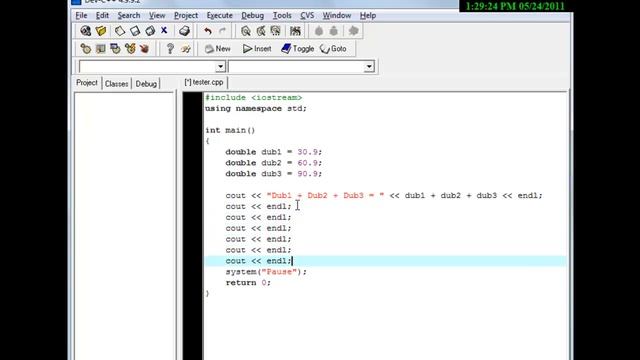The image size is (640, 360).
Task: Click the Goto Line toolbar icon
Action: pyautogui.click(x=295, y=31)
